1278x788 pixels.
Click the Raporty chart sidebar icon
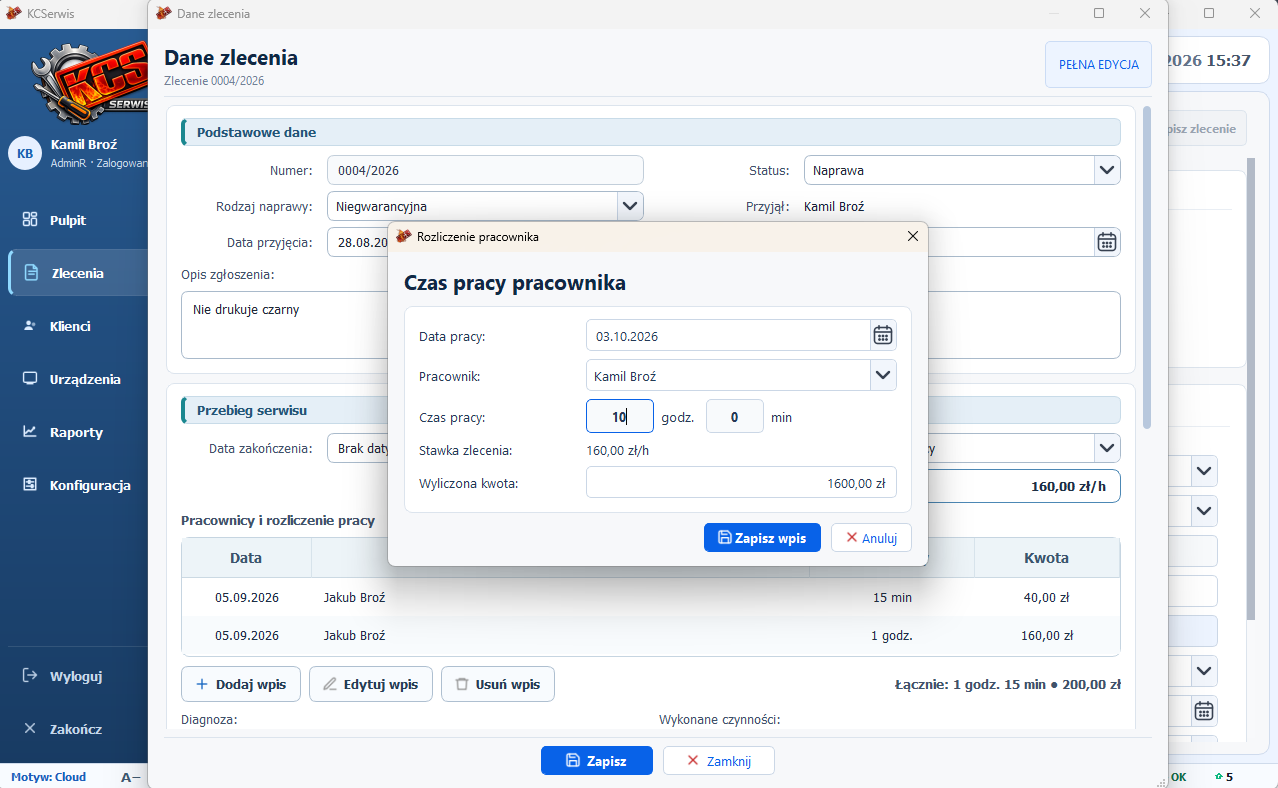[x=30, y=432]
